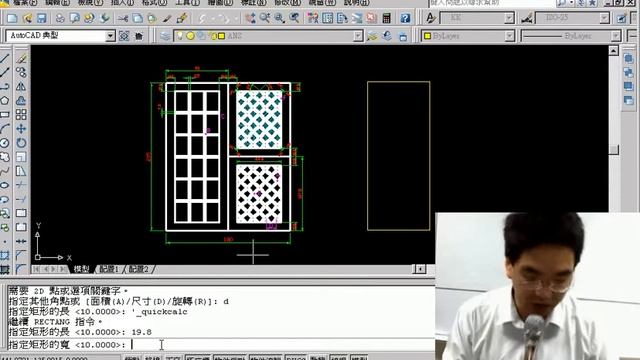The height and width of the screenshot is (360, 640).
Task: Click the yellow ByLayer color swatch
Action: click(x=427, y=36)
